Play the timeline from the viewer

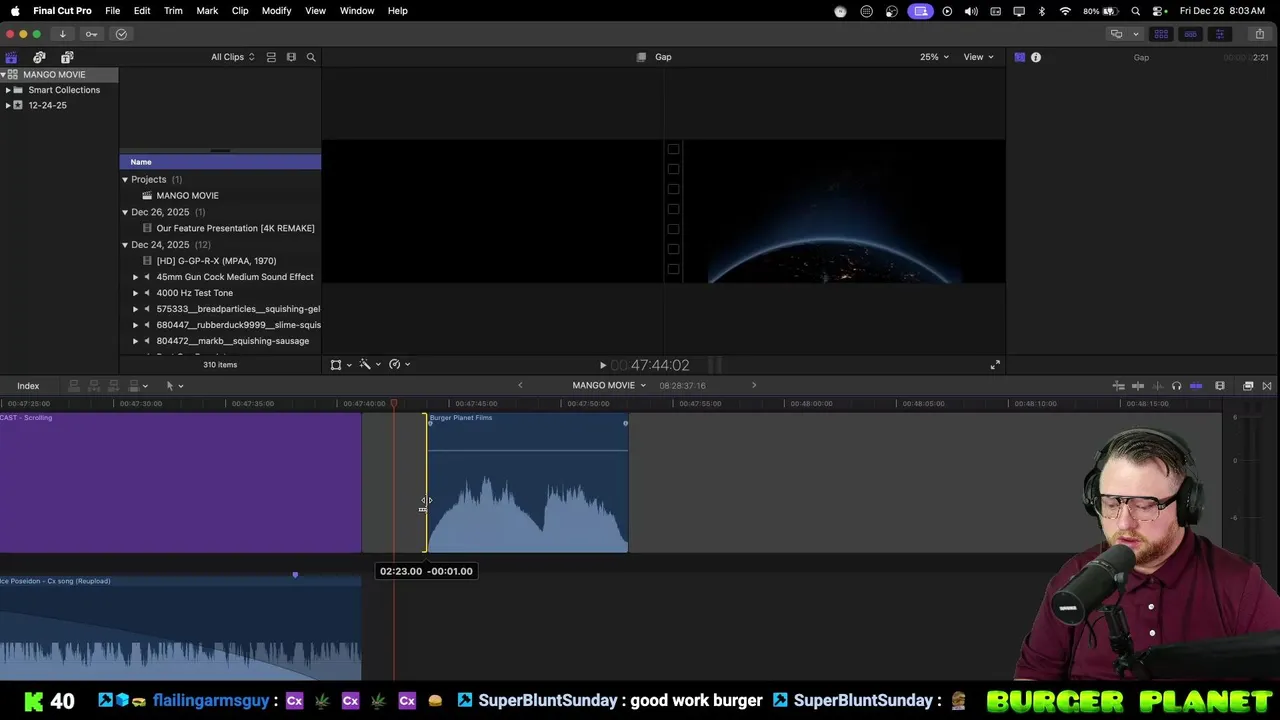point(602,366)
